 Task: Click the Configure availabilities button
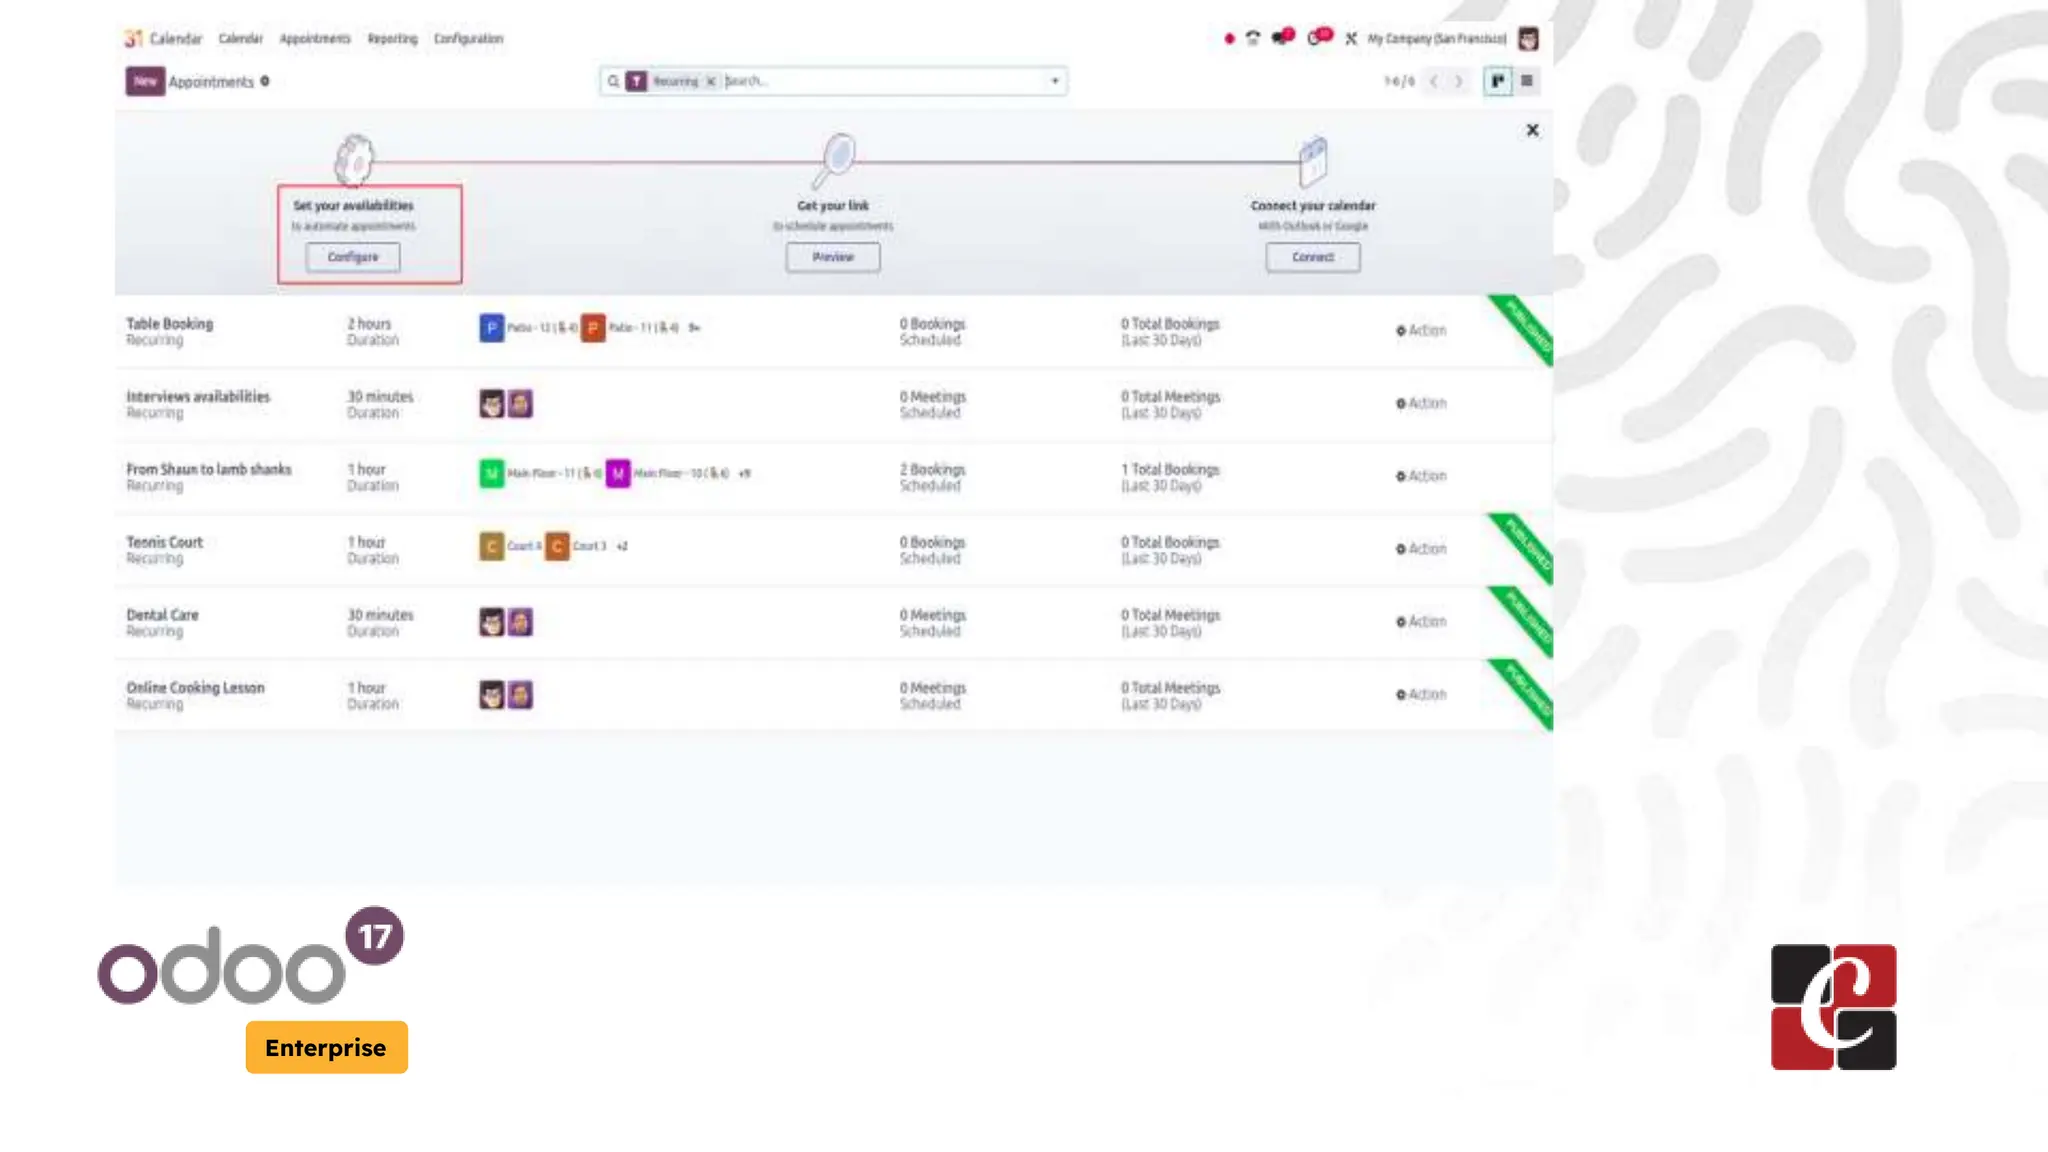click(x=353, y=257)
